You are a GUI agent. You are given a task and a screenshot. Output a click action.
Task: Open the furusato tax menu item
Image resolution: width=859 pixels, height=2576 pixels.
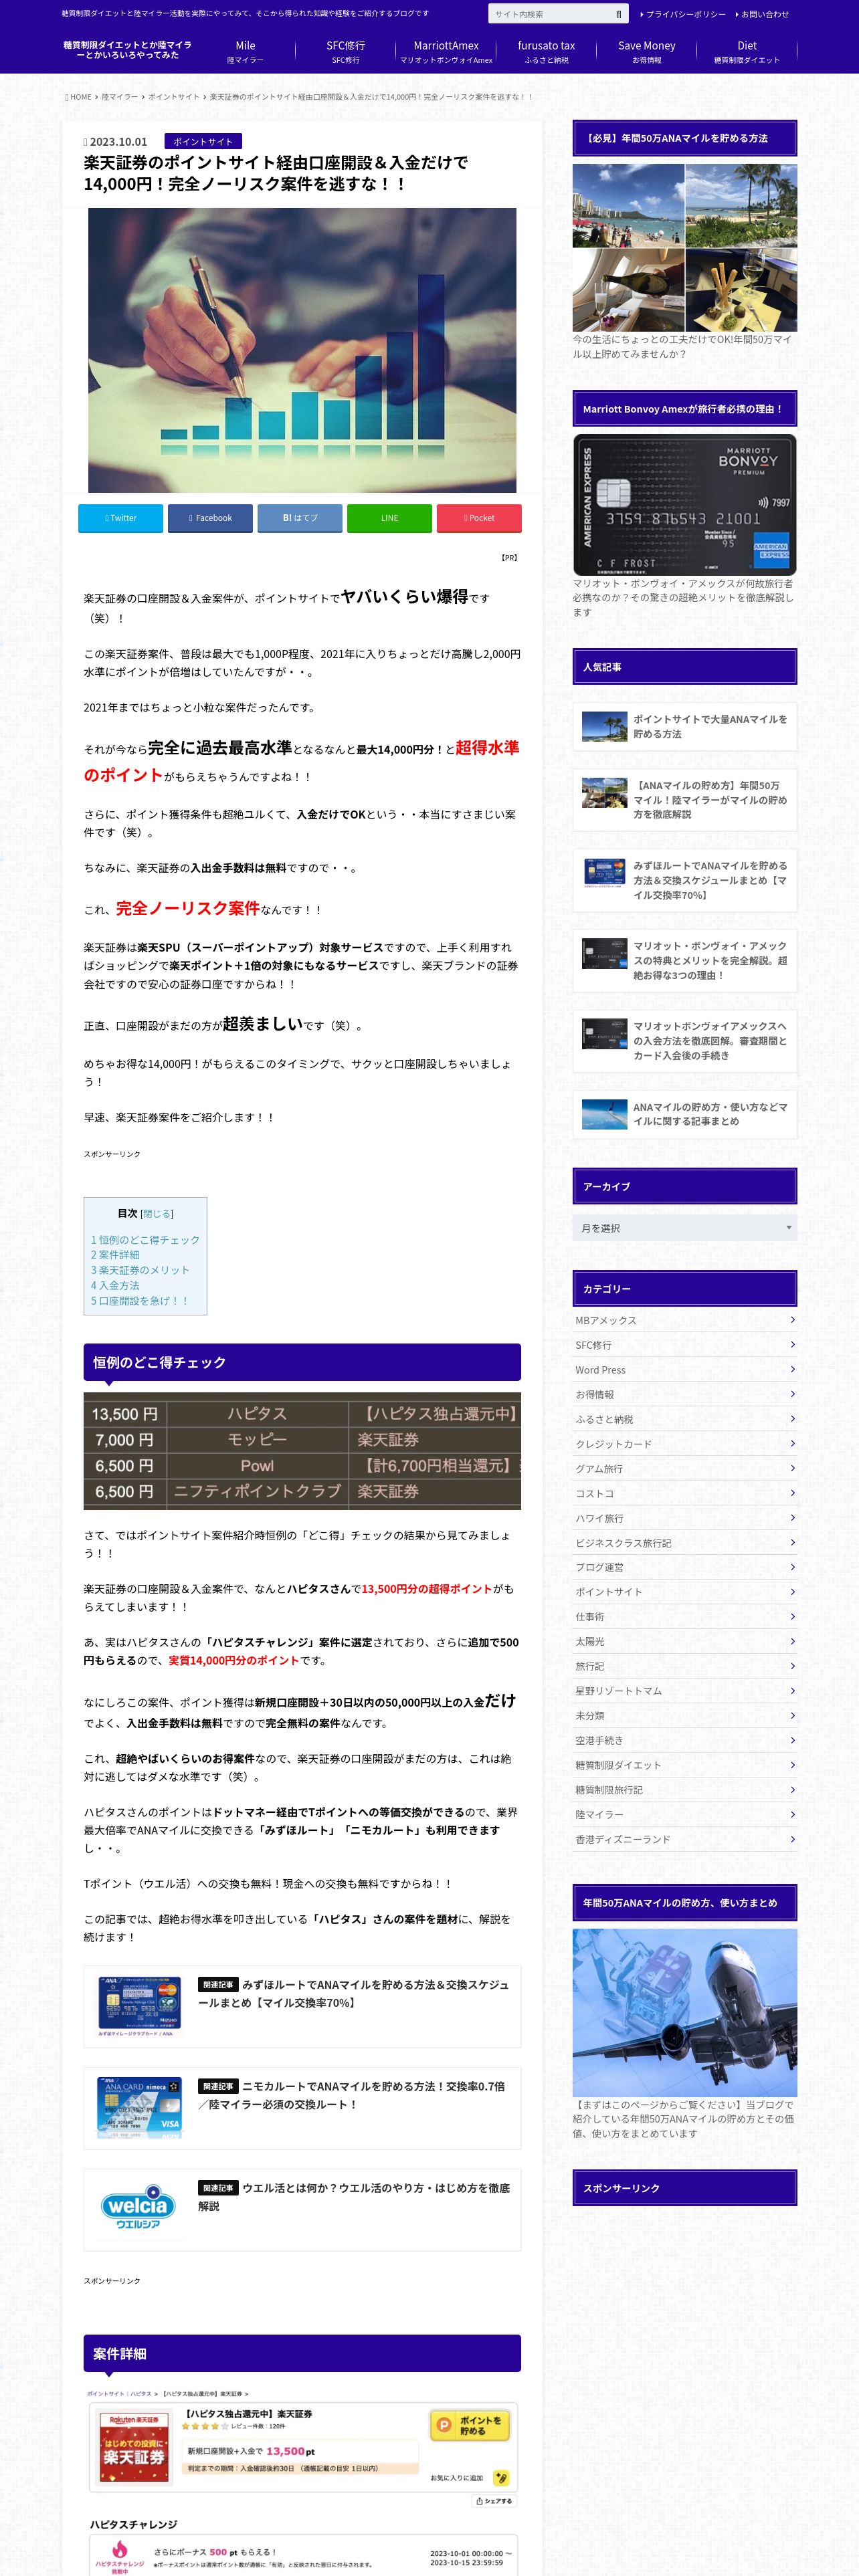[x=546, y=52]
